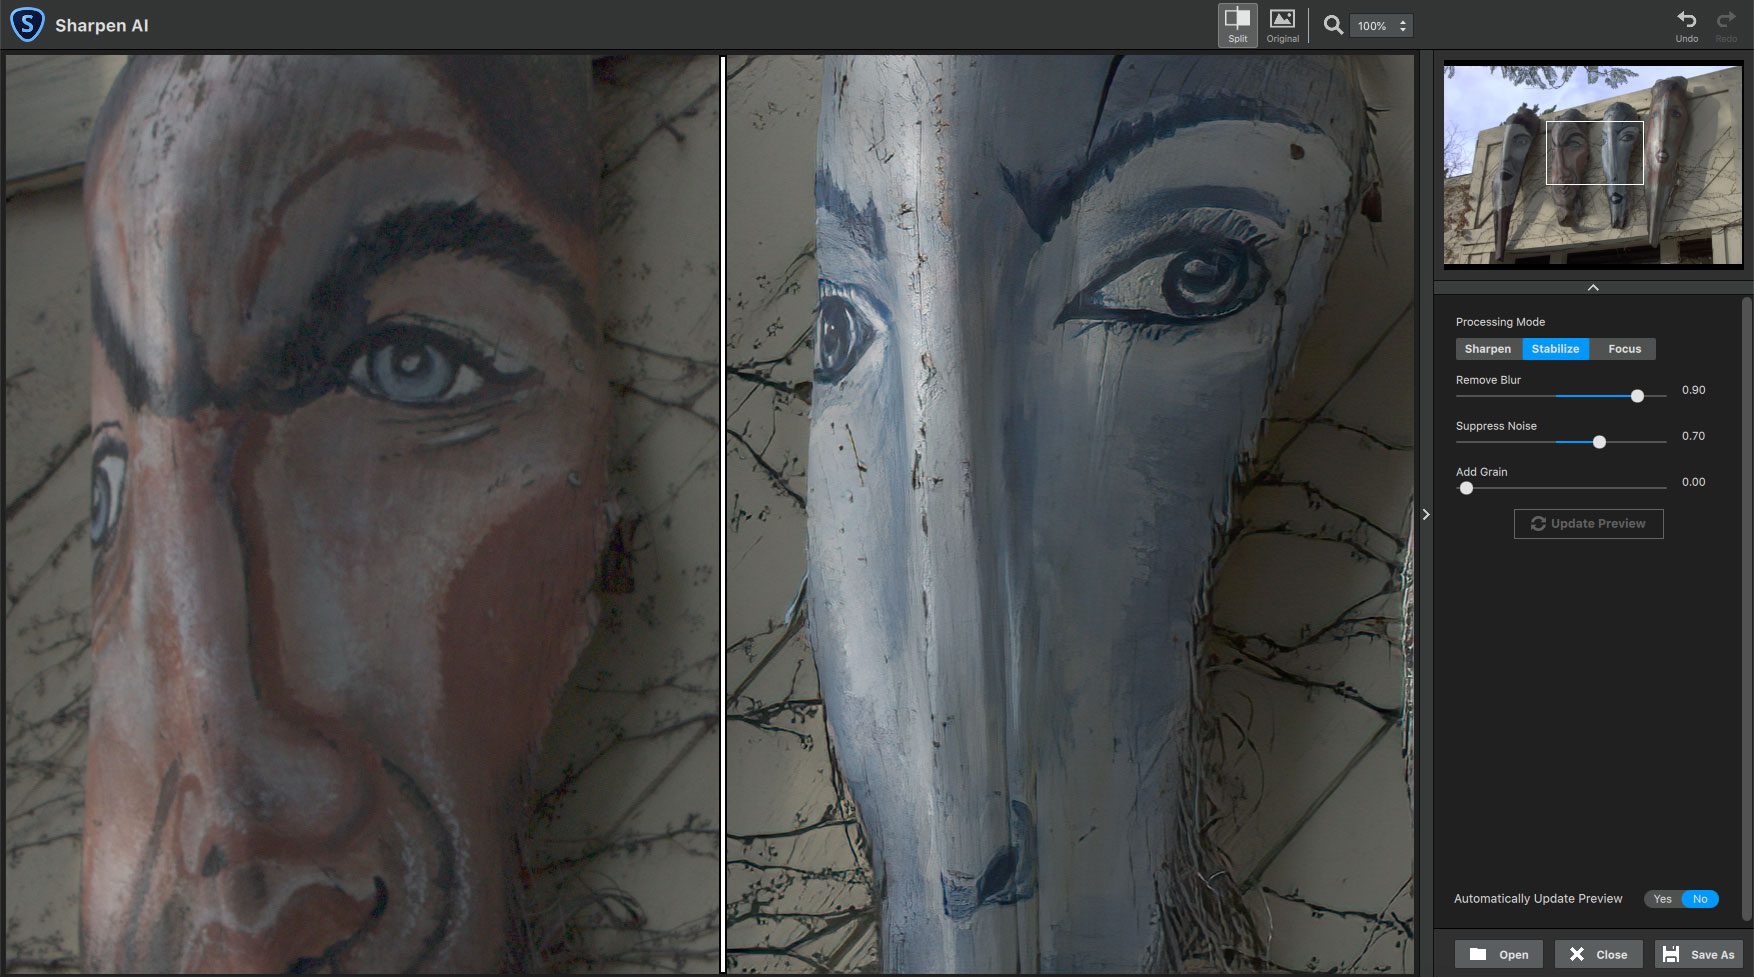Save the image with Save As
The image size is (1754, 977).
coord(1698,955)
